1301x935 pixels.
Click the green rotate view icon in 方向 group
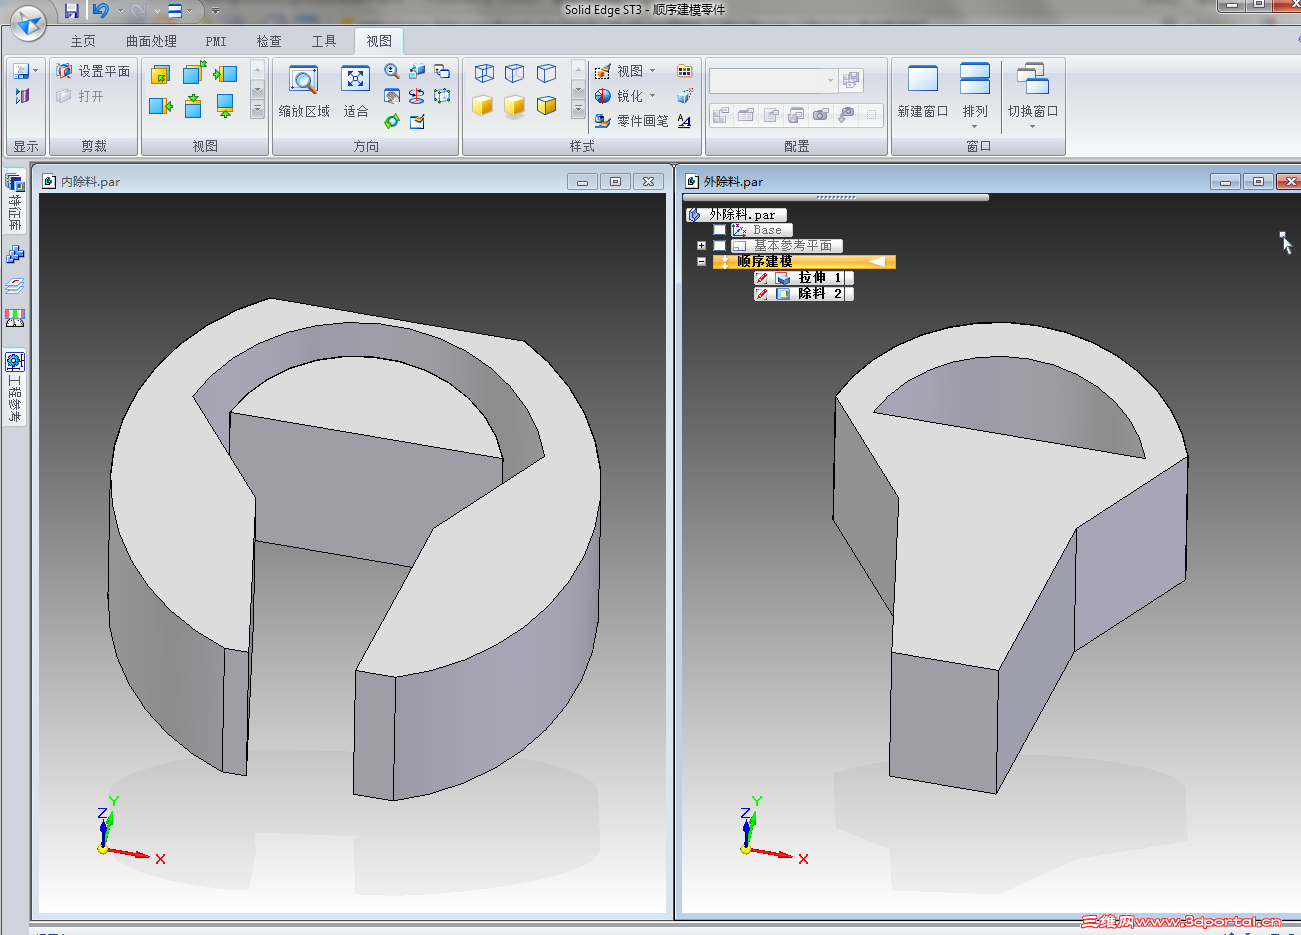click(x=392, y=121)
